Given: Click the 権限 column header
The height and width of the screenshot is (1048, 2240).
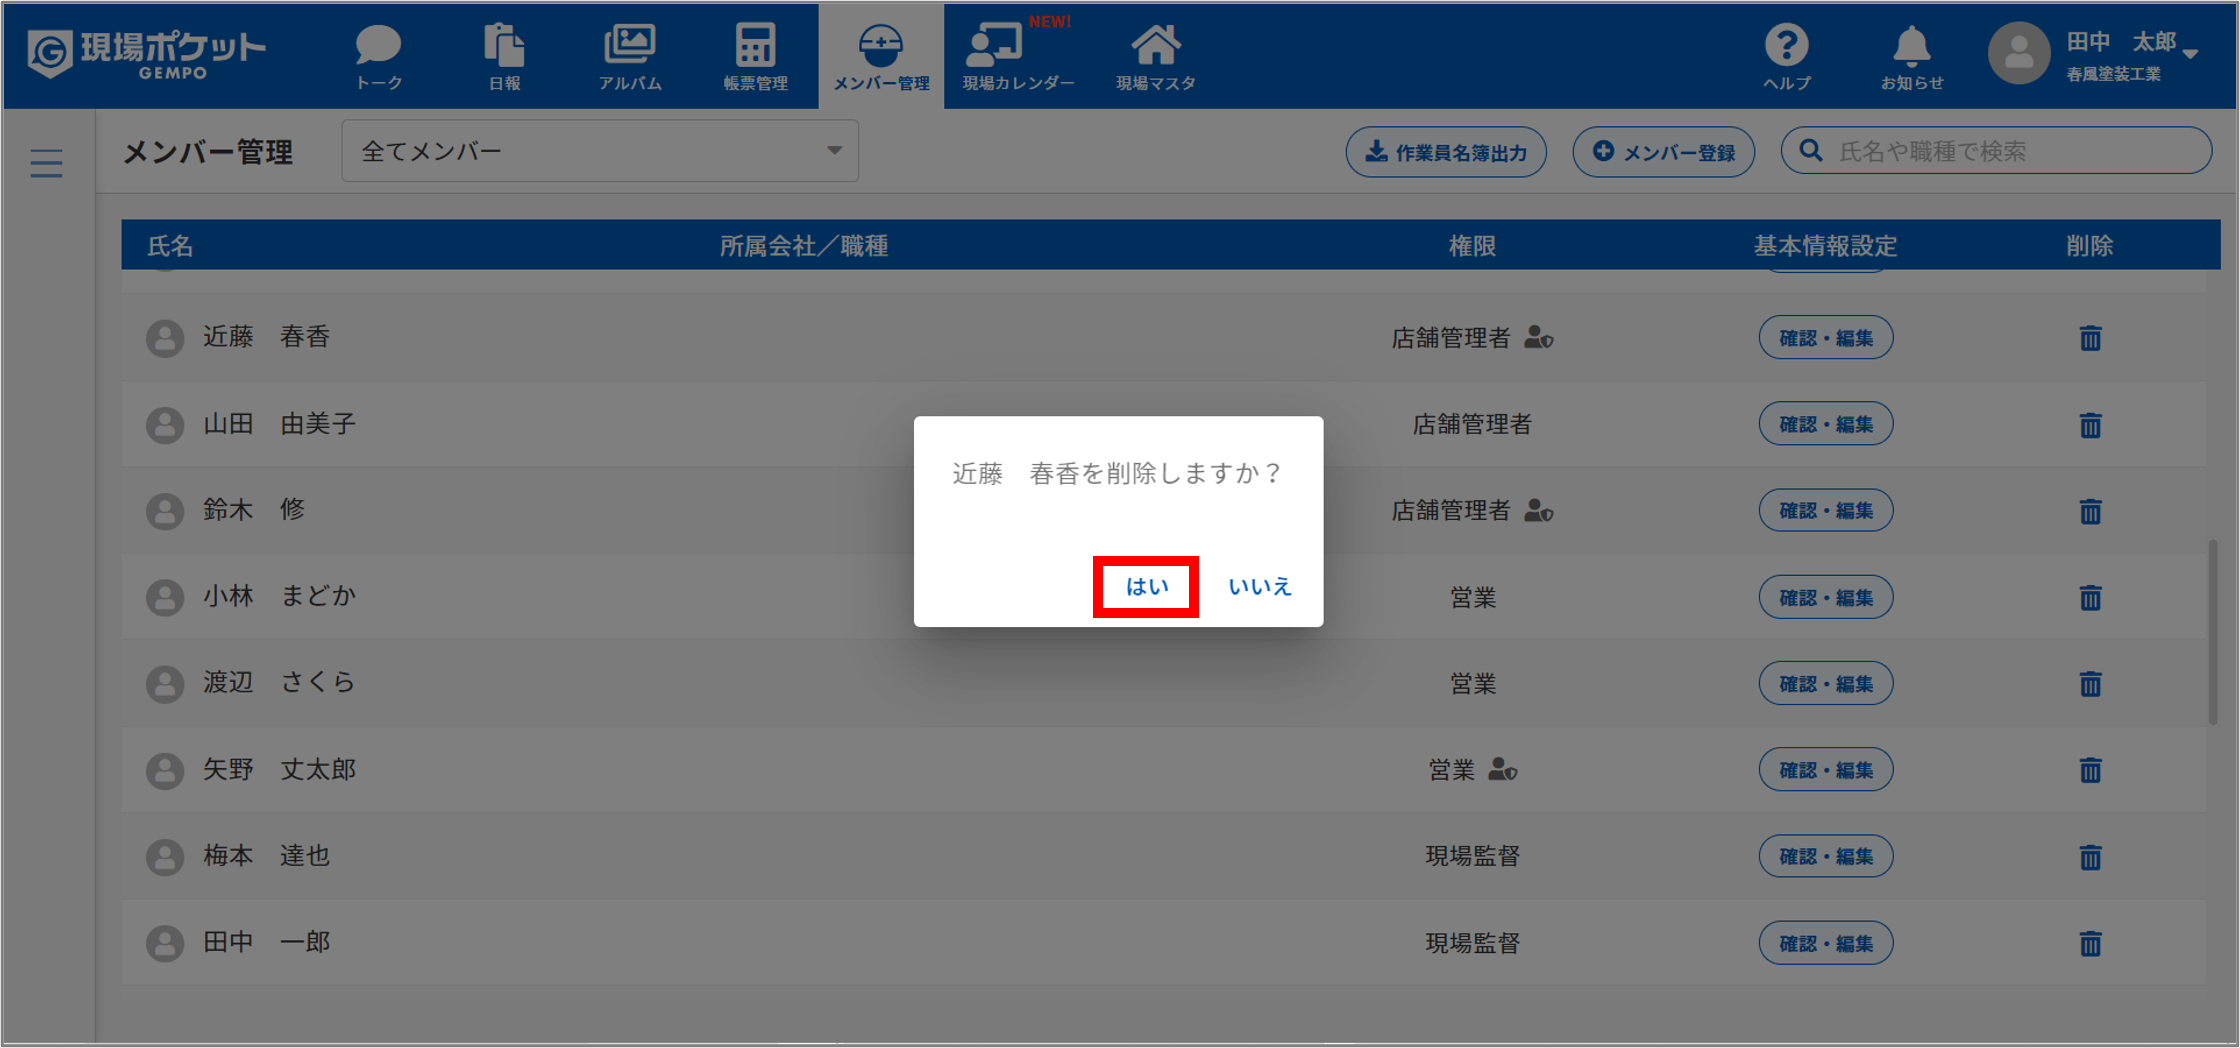Looking at the screenshot, I should coord(1472,246).
